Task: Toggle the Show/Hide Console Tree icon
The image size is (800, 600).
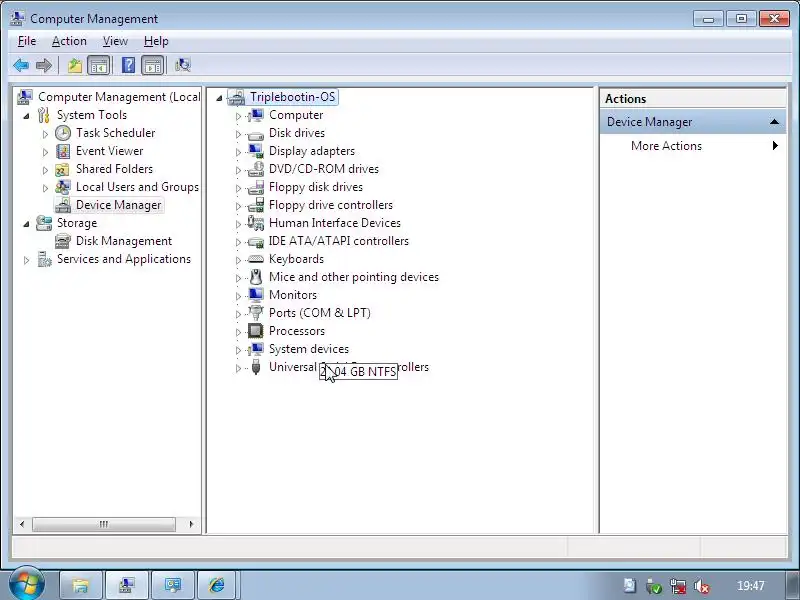Action: point(98,65)
